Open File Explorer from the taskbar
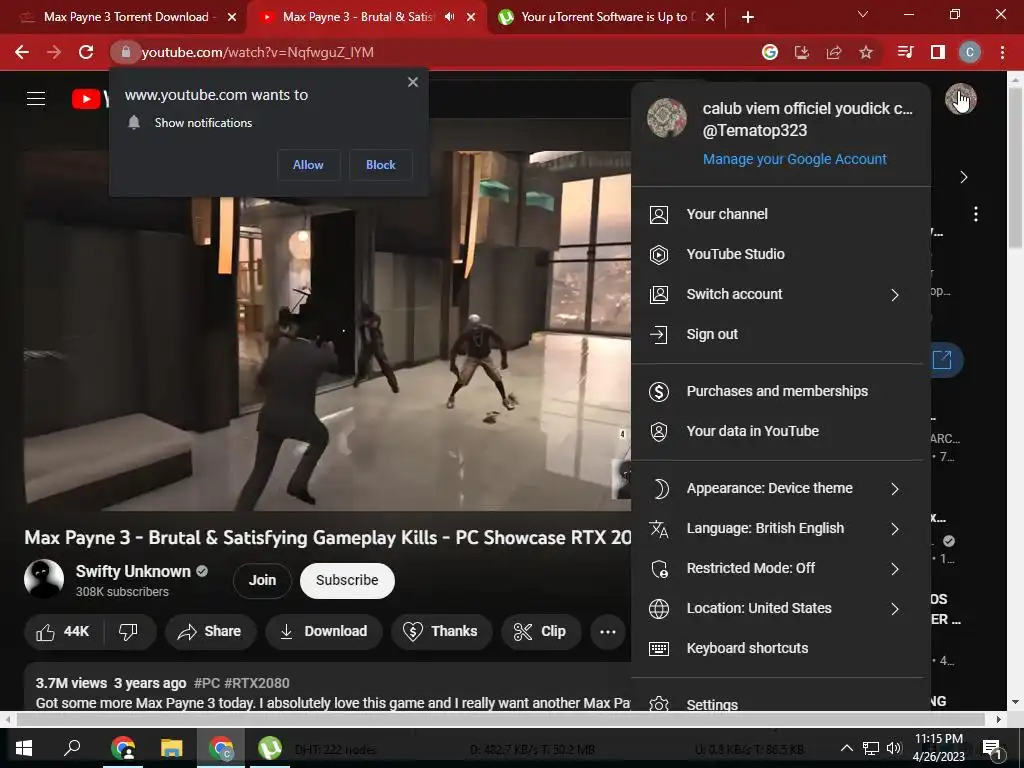This screenshot has height=768, width=1024. pyautogui.click(x=172, y=748)
